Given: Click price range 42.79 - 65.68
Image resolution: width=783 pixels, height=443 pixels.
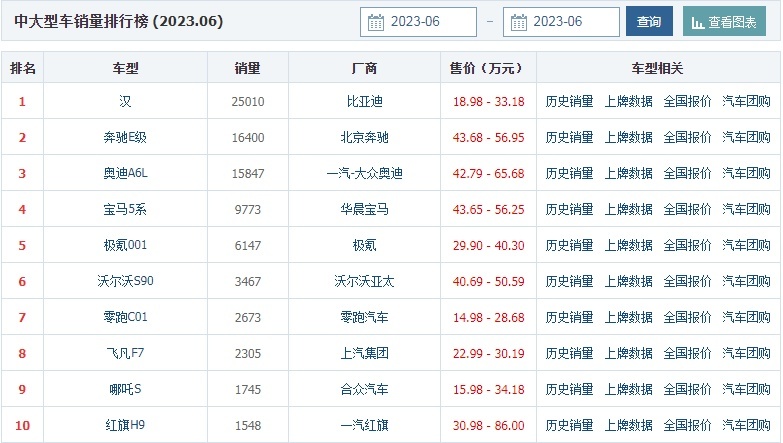Looking at the screenshot, I should click(488, 174).
